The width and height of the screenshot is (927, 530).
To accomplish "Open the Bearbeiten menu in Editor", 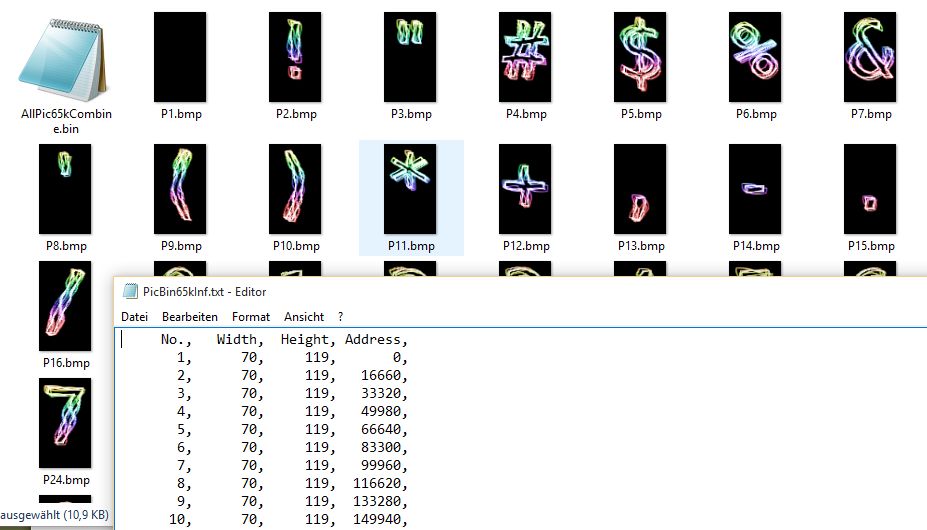I will pyautogui.click(x=190, y=316).
